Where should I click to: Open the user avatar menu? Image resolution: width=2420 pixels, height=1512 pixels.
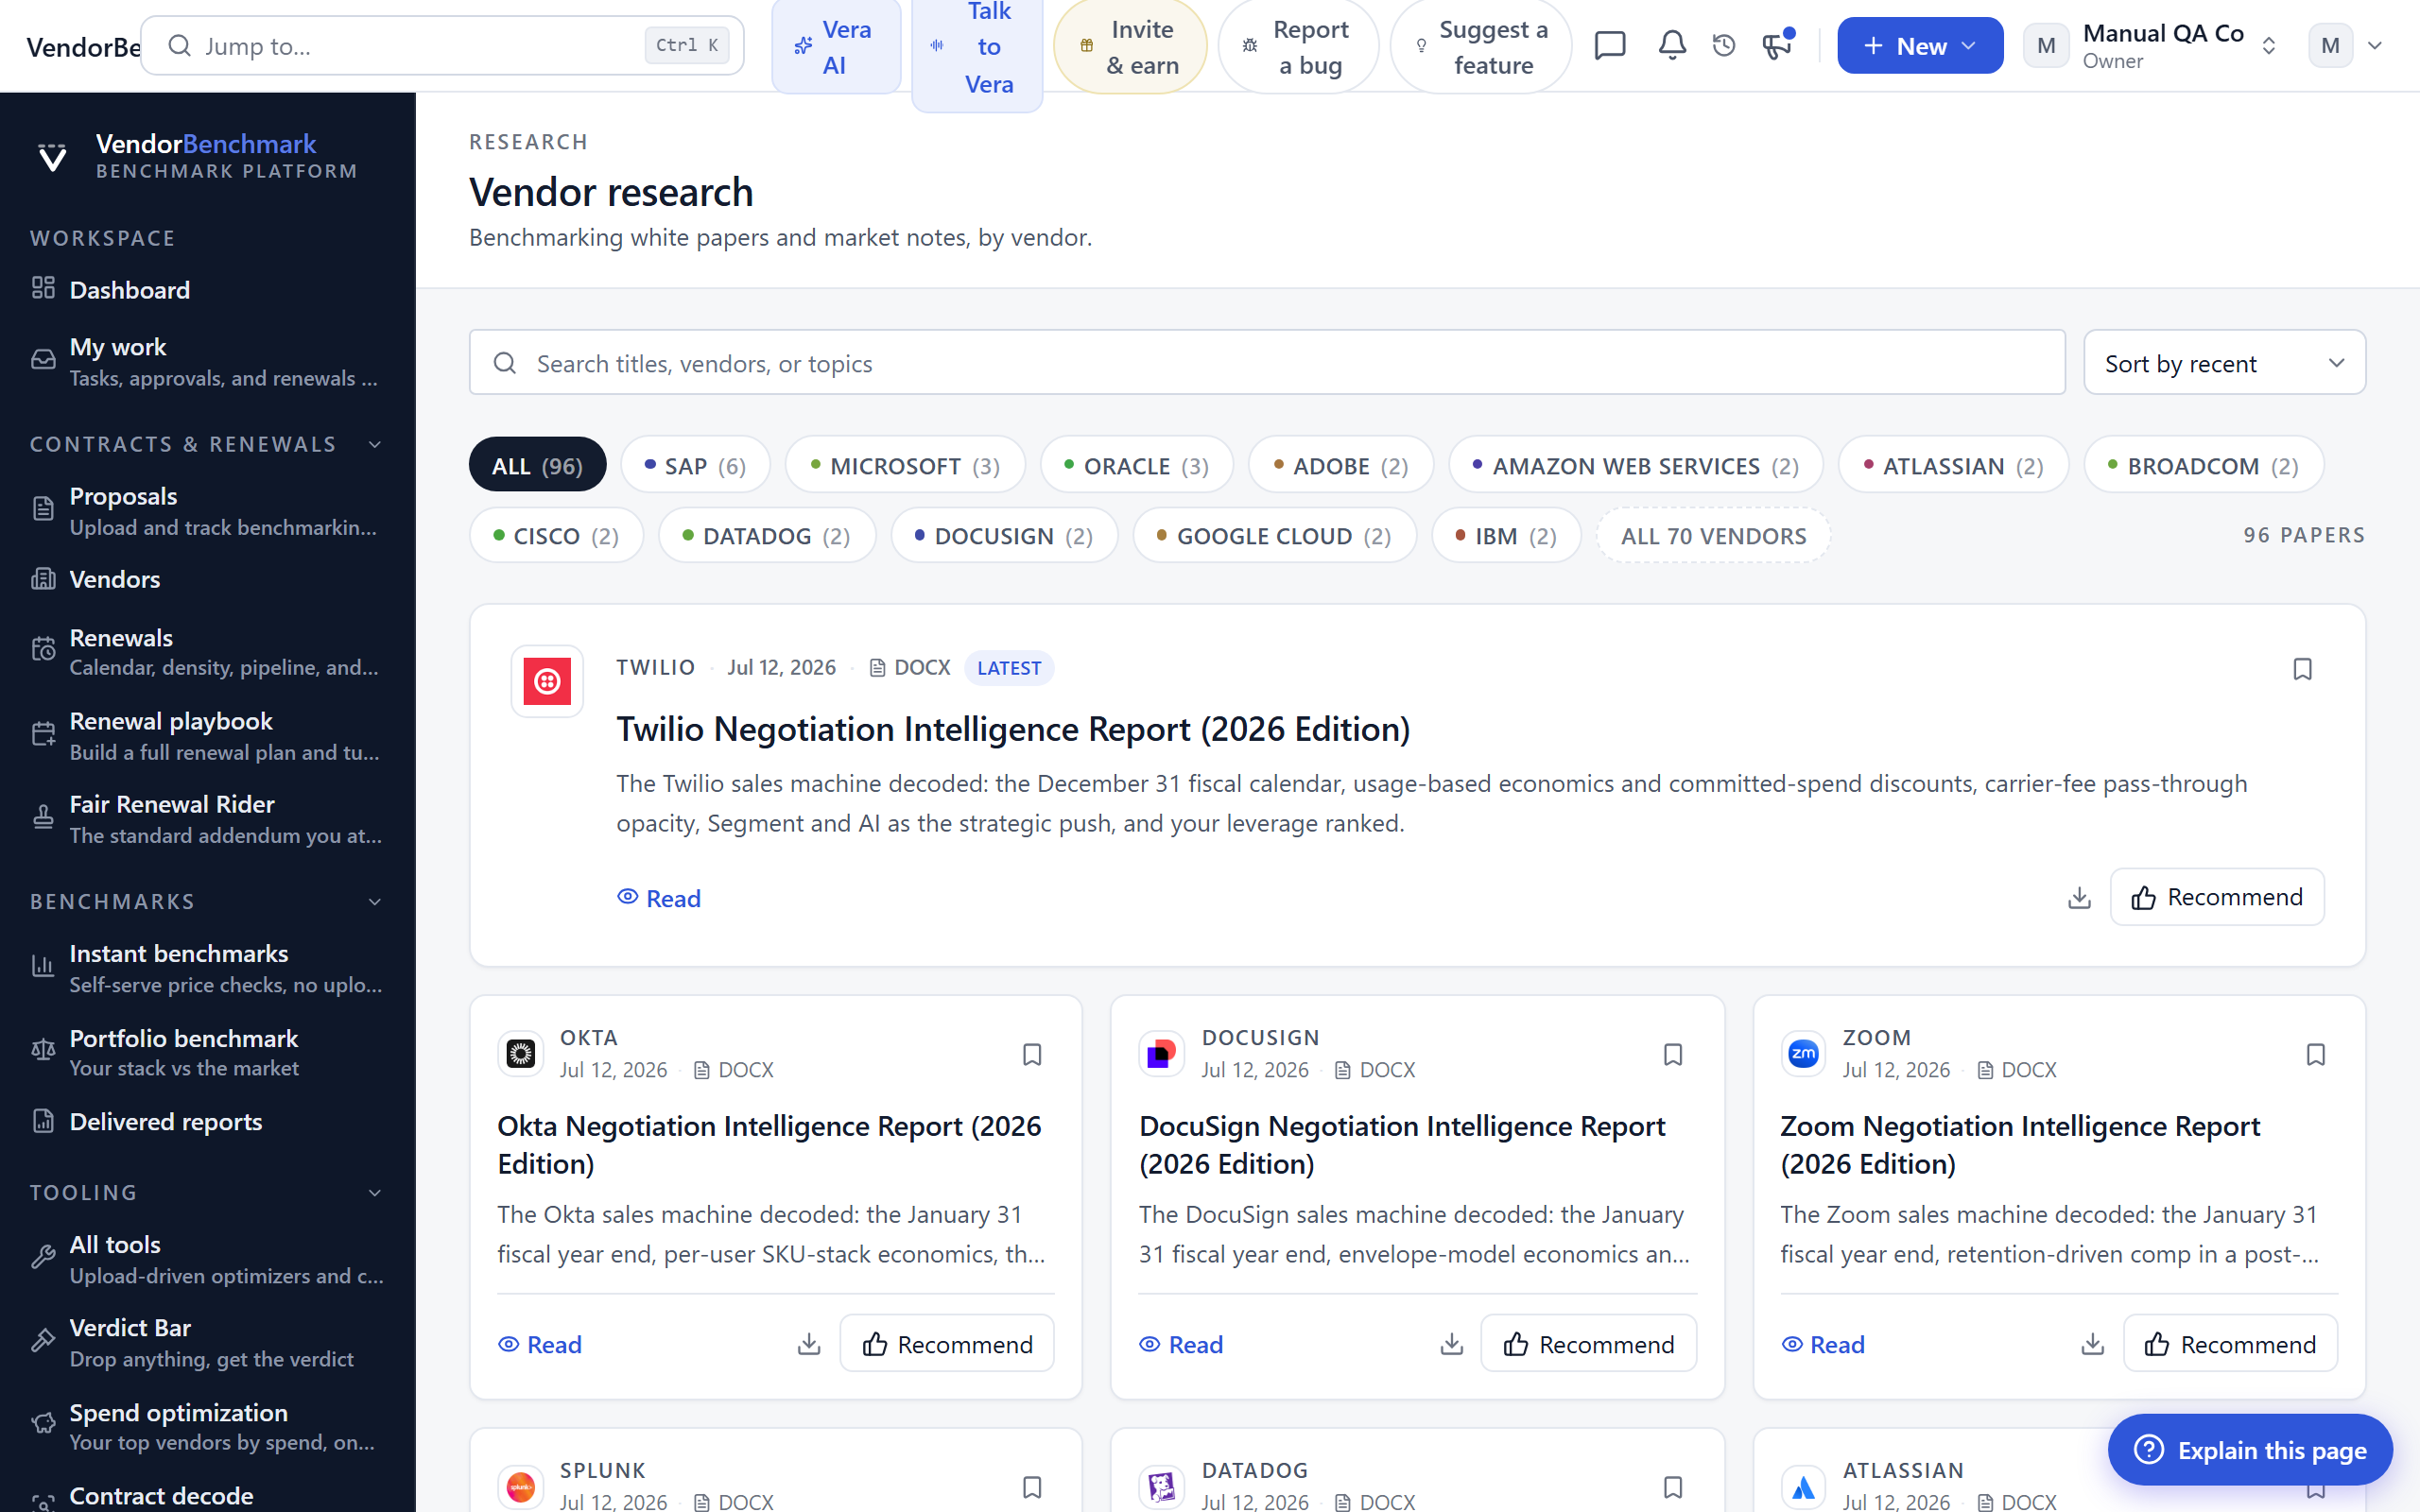(2346, 46)
